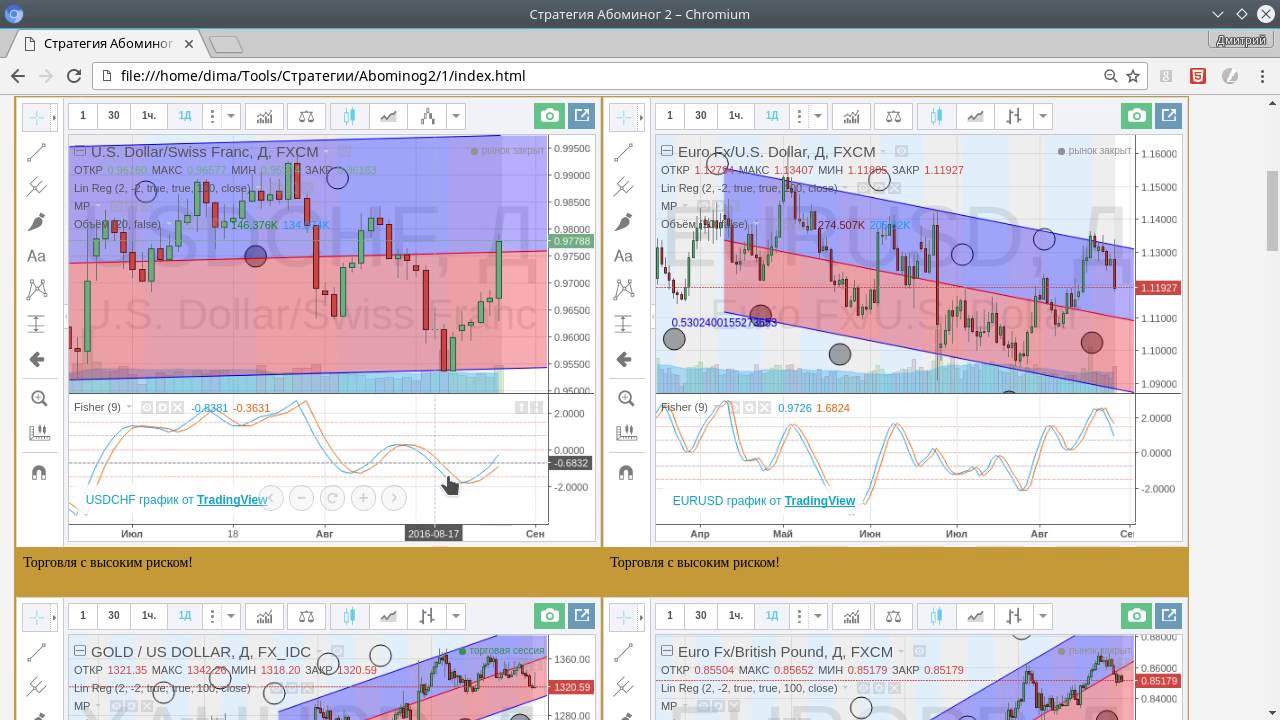The height and width of the screenshot is (720, 1280).
Task: Take snapshot of EURUSD chart with camera
Action: [x=1136, y=116]
